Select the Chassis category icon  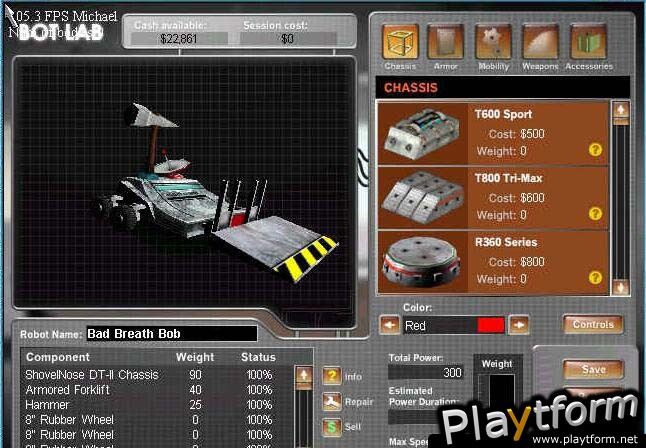pyautogui.click(x=400, y=42)
